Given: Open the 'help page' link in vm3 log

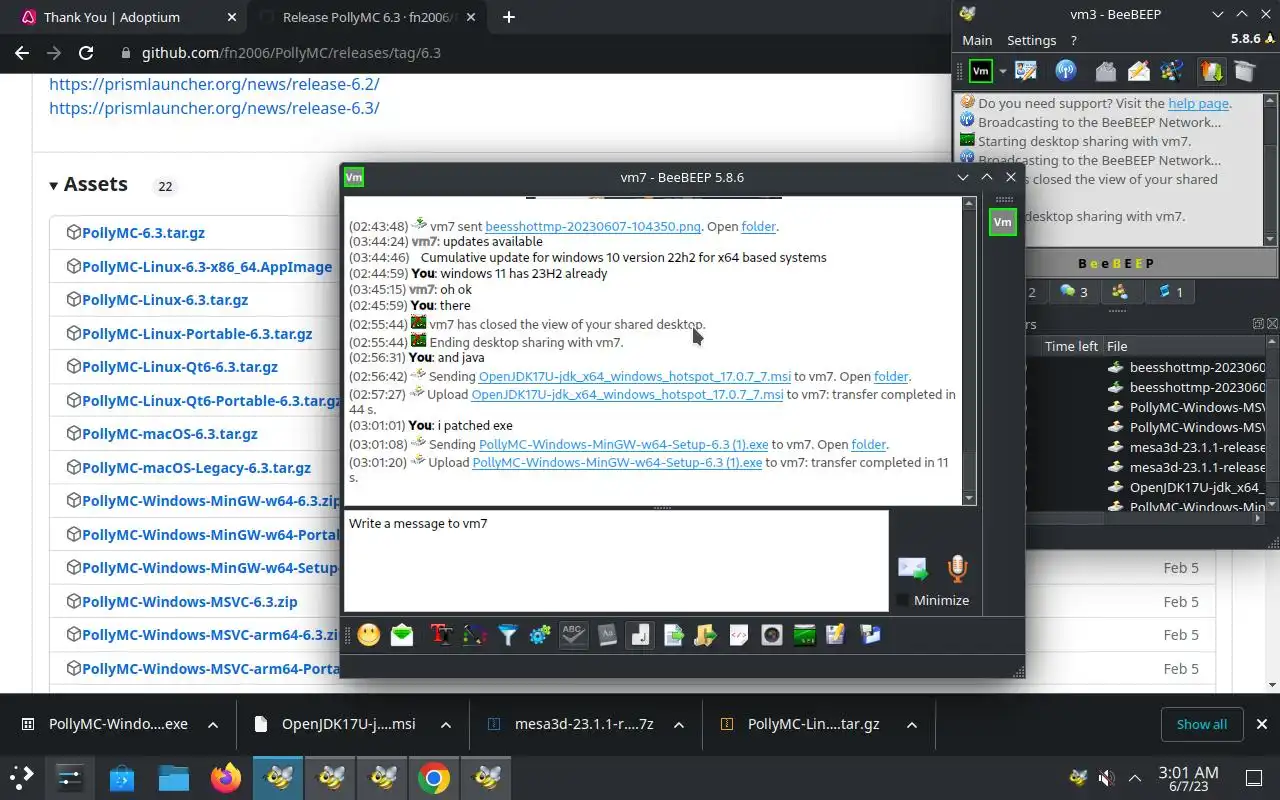Looking at the screenshot, I should coord(1198,103).
